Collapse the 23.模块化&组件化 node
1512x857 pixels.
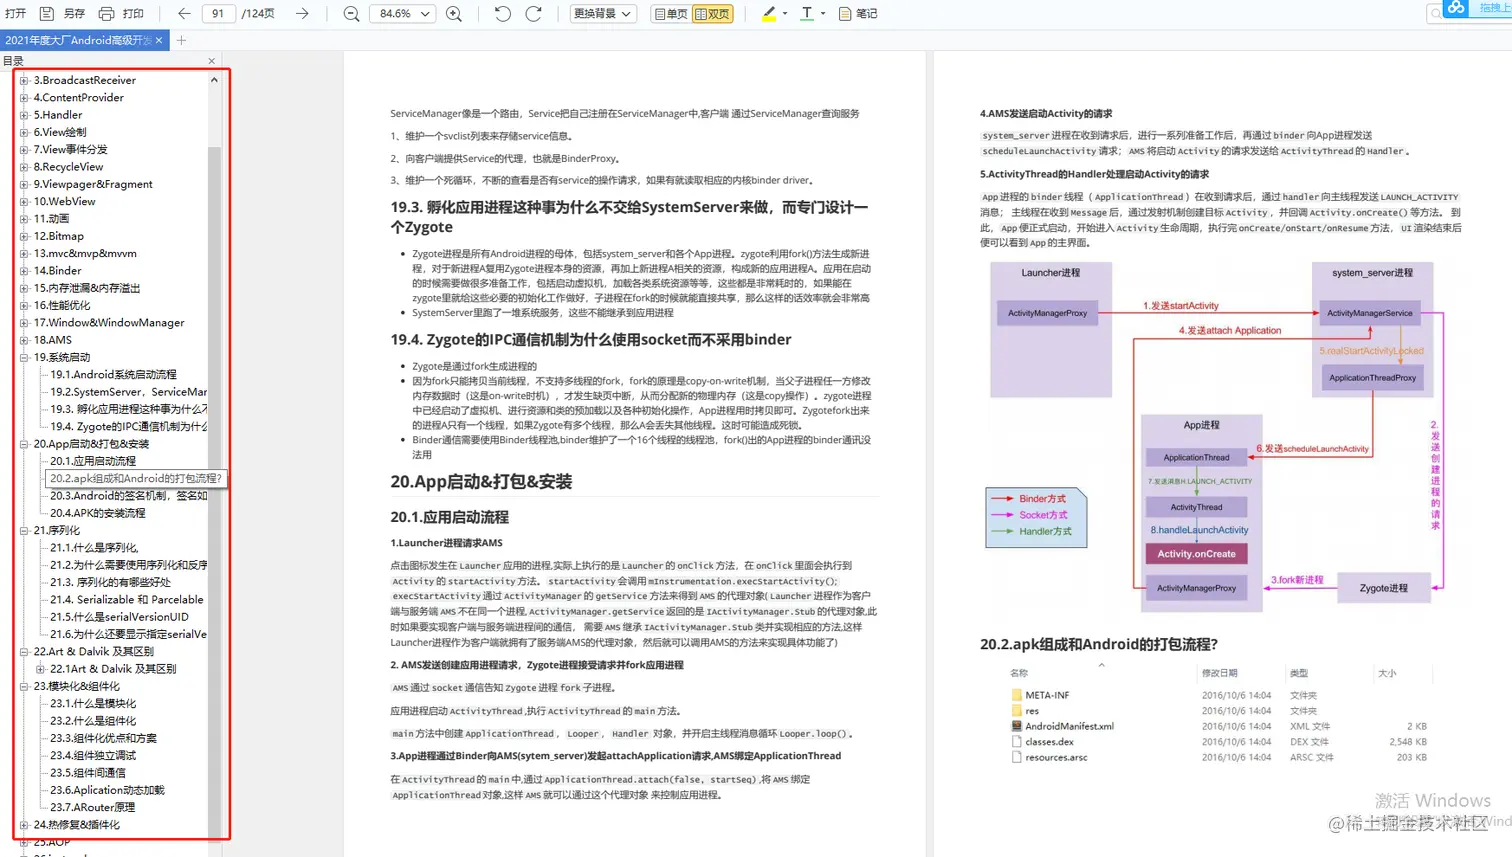coord(24,686)
